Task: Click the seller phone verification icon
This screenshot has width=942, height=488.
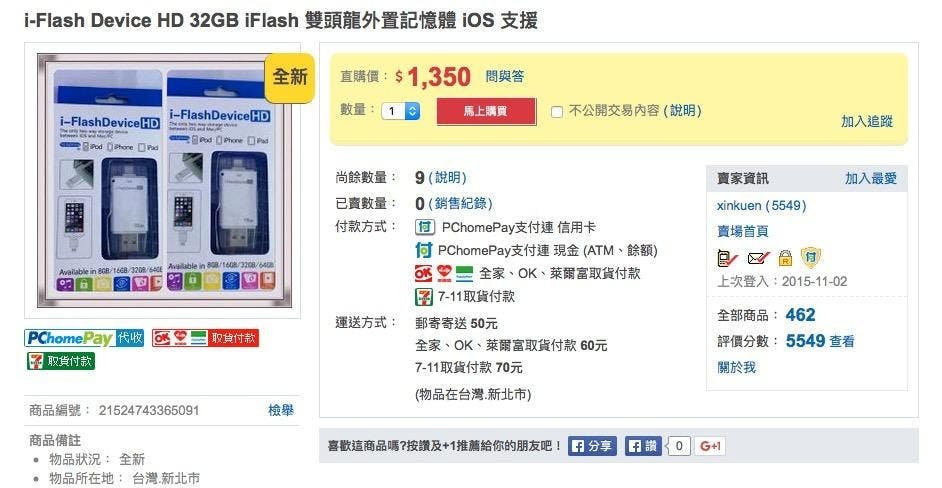Action: point(727,258)
